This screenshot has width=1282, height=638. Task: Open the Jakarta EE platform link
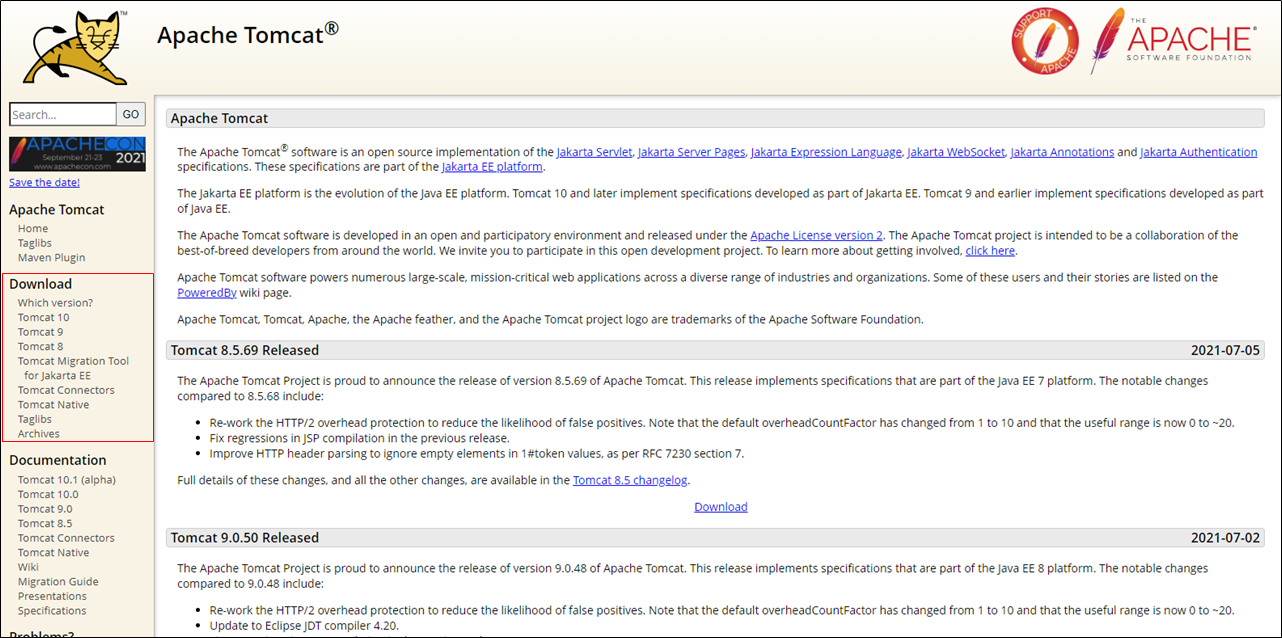(x=492, y=167)
